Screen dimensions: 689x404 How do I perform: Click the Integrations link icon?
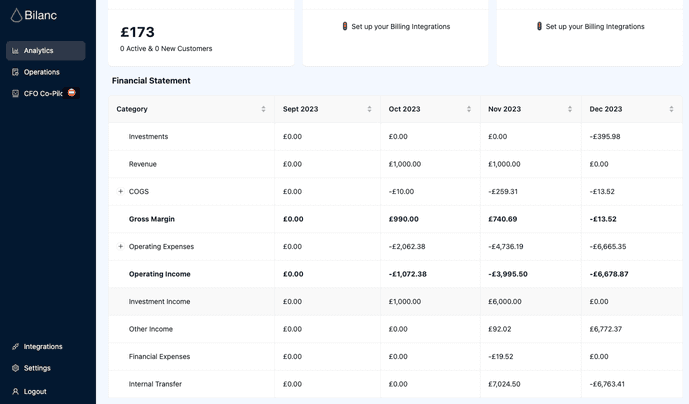click(x=16, y=347)
